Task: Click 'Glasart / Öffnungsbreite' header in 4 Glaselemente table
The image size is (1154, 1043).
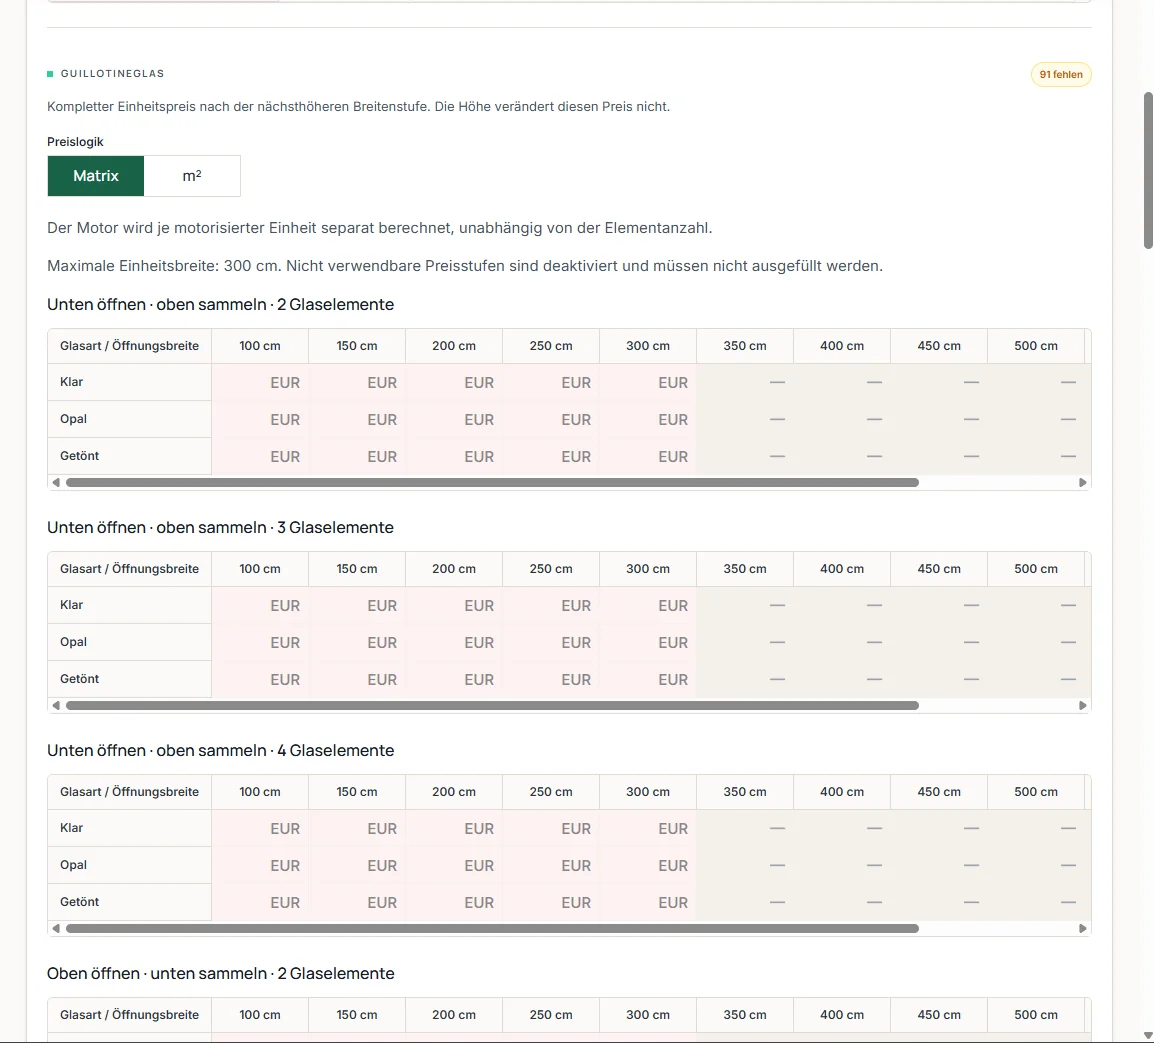Action: (x=130, y=792)
